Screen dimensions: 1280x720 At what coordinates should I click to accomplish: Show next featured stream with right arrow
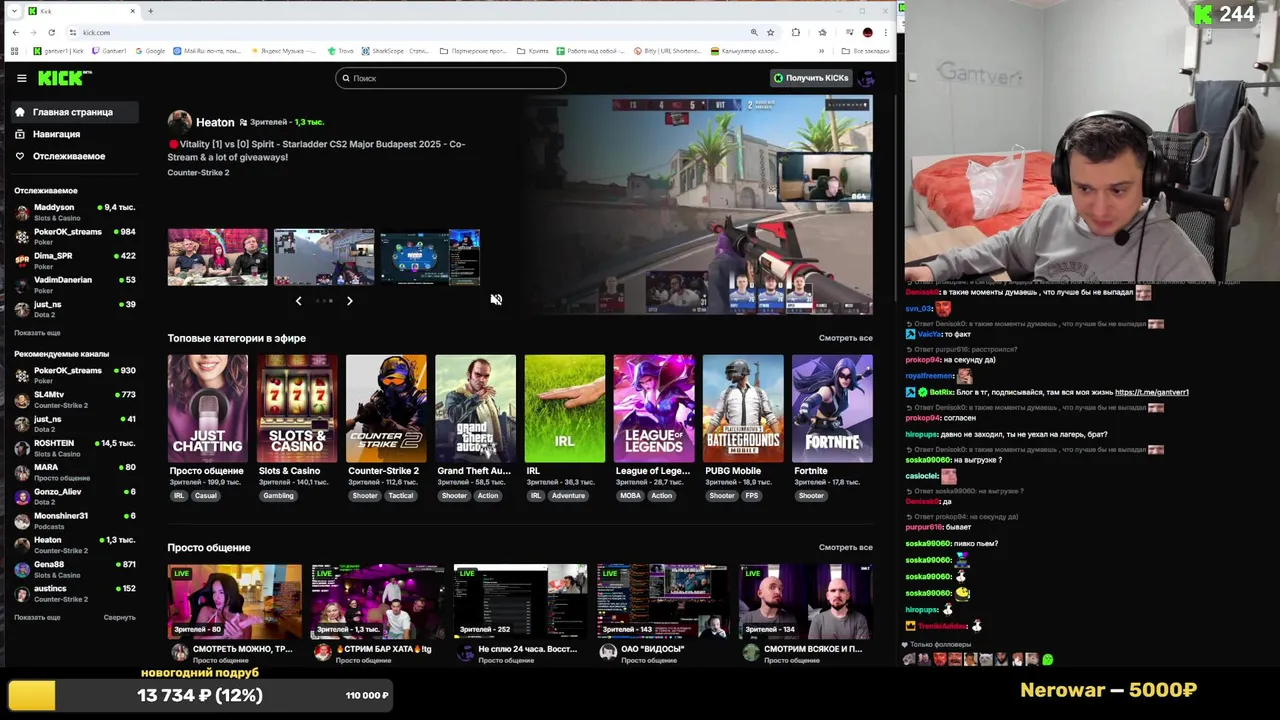(349, 300)
